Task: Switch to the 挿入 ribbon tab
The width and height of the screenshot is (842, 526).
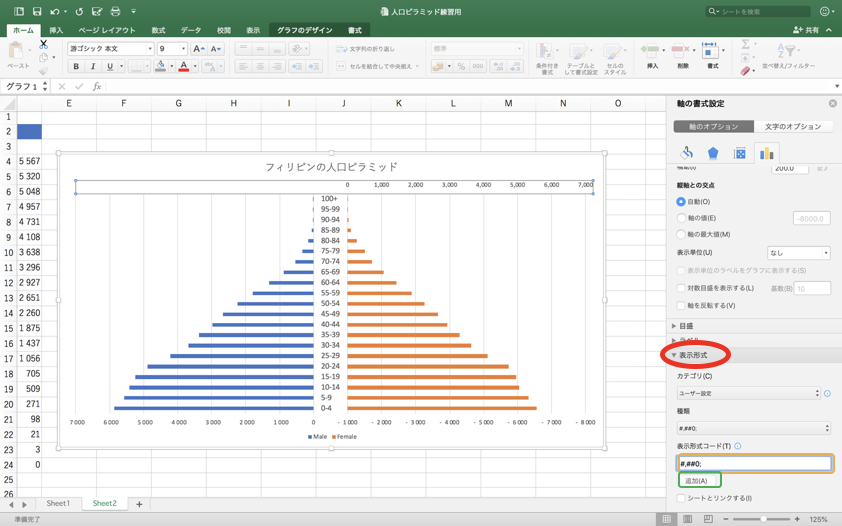Action: [56, 31]
